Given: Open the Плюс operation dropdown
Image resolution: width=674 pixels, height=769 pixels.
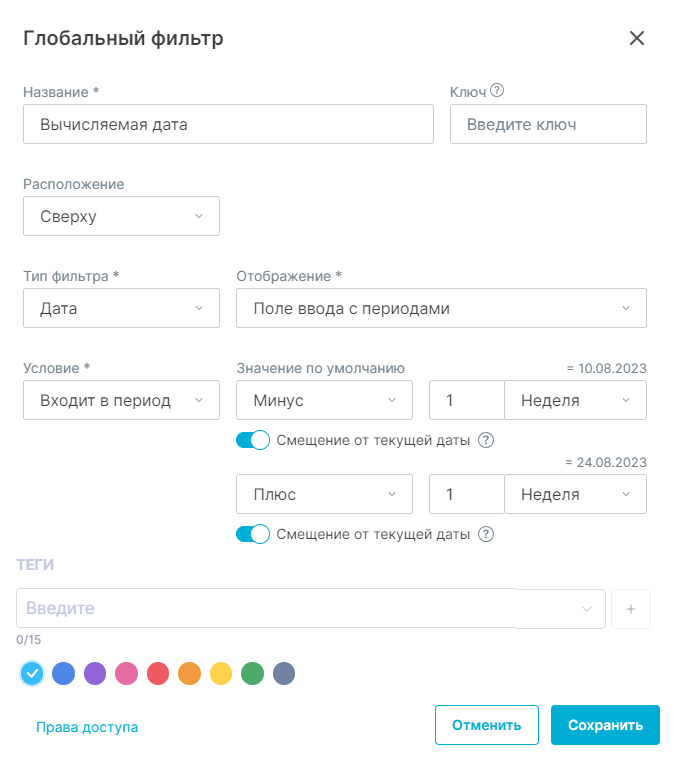Looking at the screenshot, I should [x=324, y=494].
